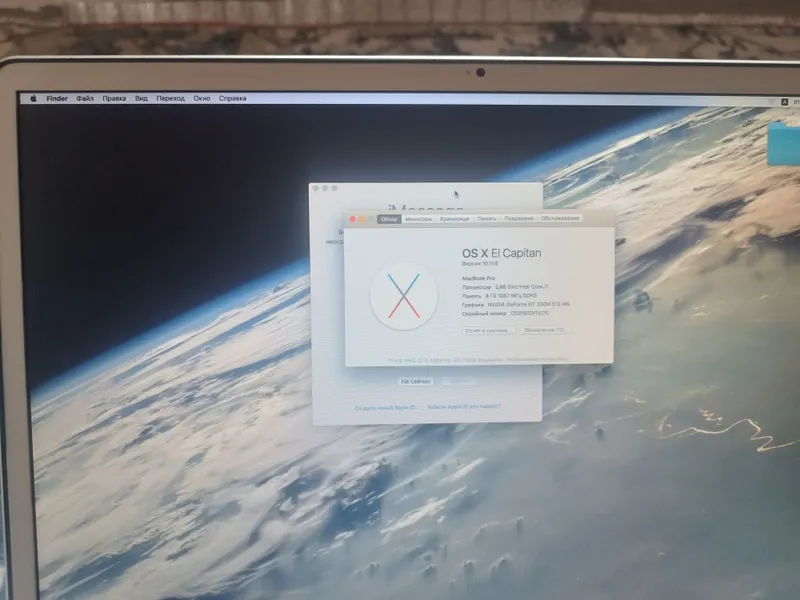Viewport: 800px width, 600px height.
Task: Click the Обновление ПО button
Action: point(544,330)
